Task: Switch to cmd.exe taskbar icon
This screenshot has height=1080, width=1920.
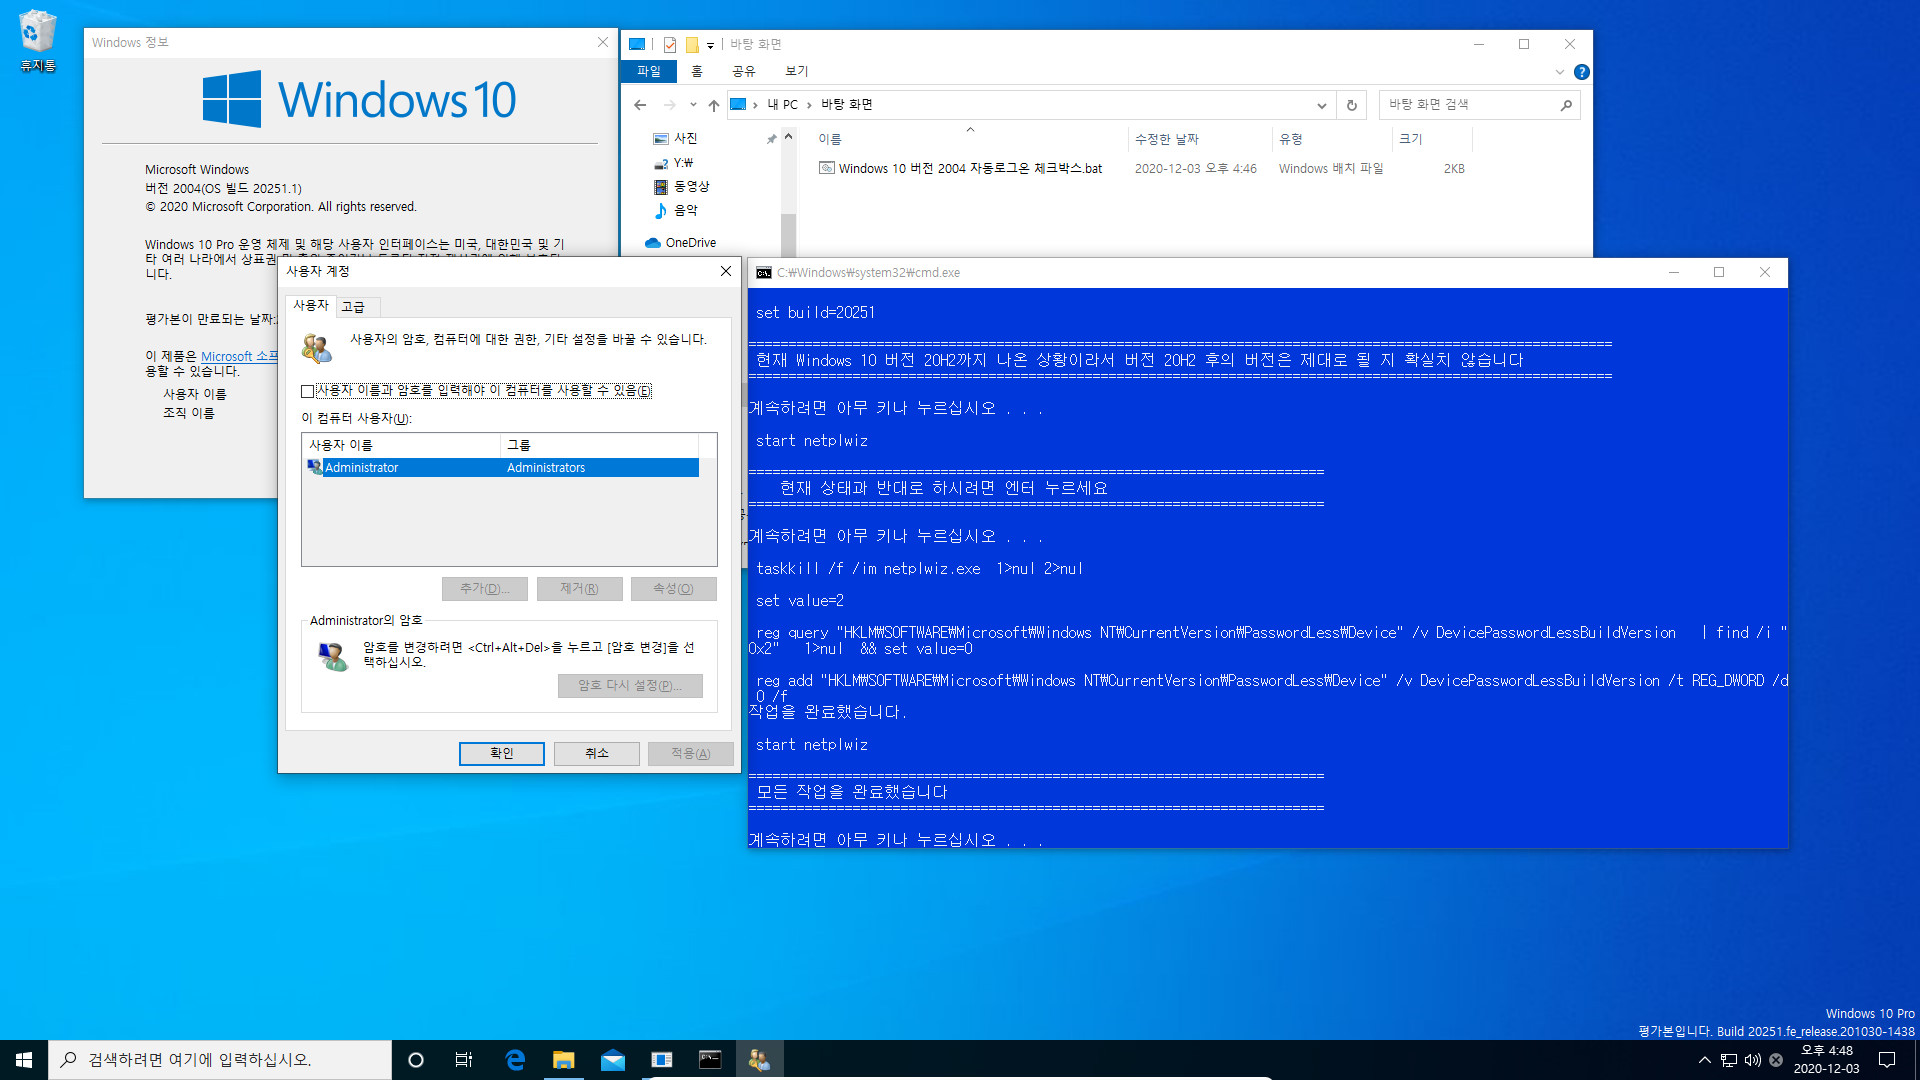Action: tap(710, 1060)
